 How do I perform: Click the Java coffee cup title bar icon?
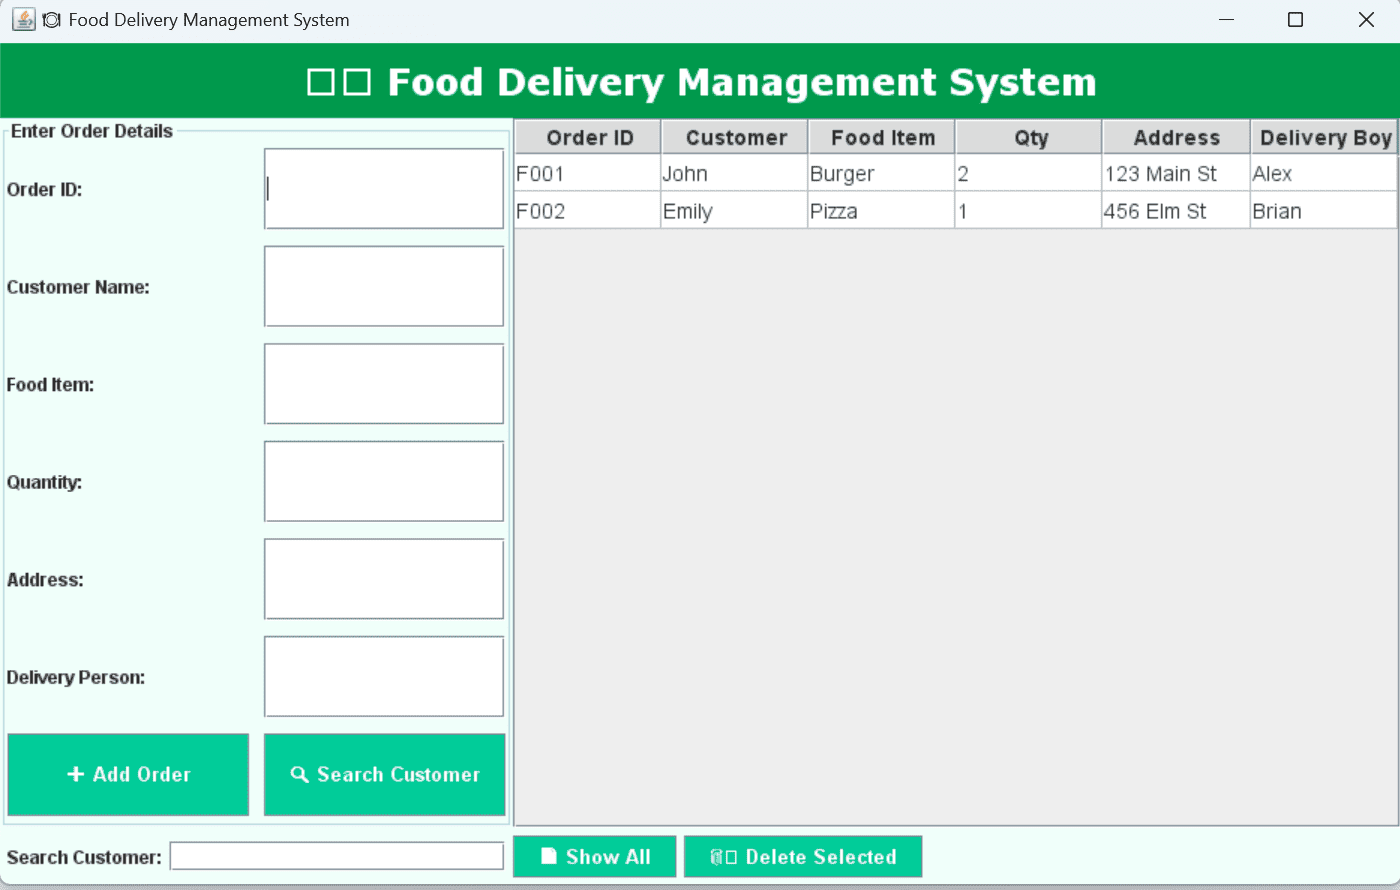point(23,19)
